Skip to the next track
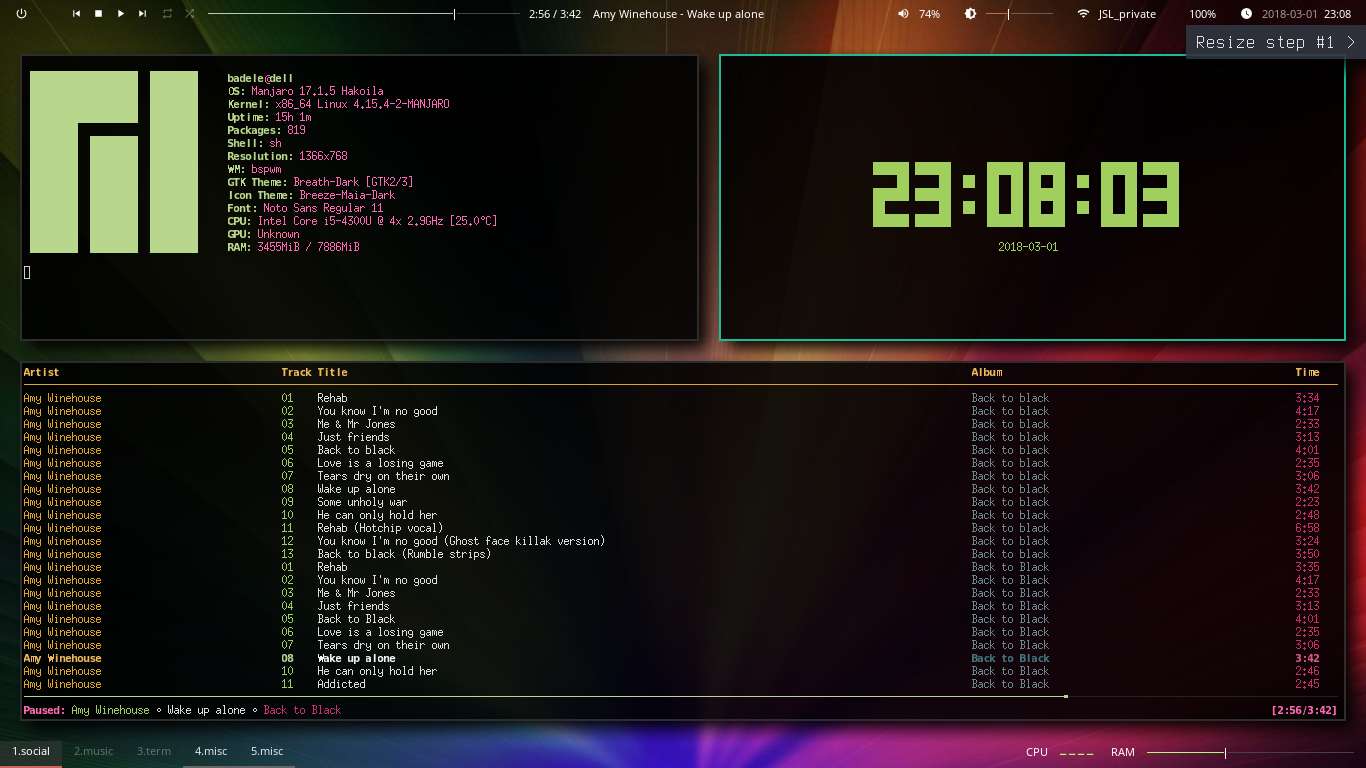Viewport: 1366px width, 768px height. 143,14
